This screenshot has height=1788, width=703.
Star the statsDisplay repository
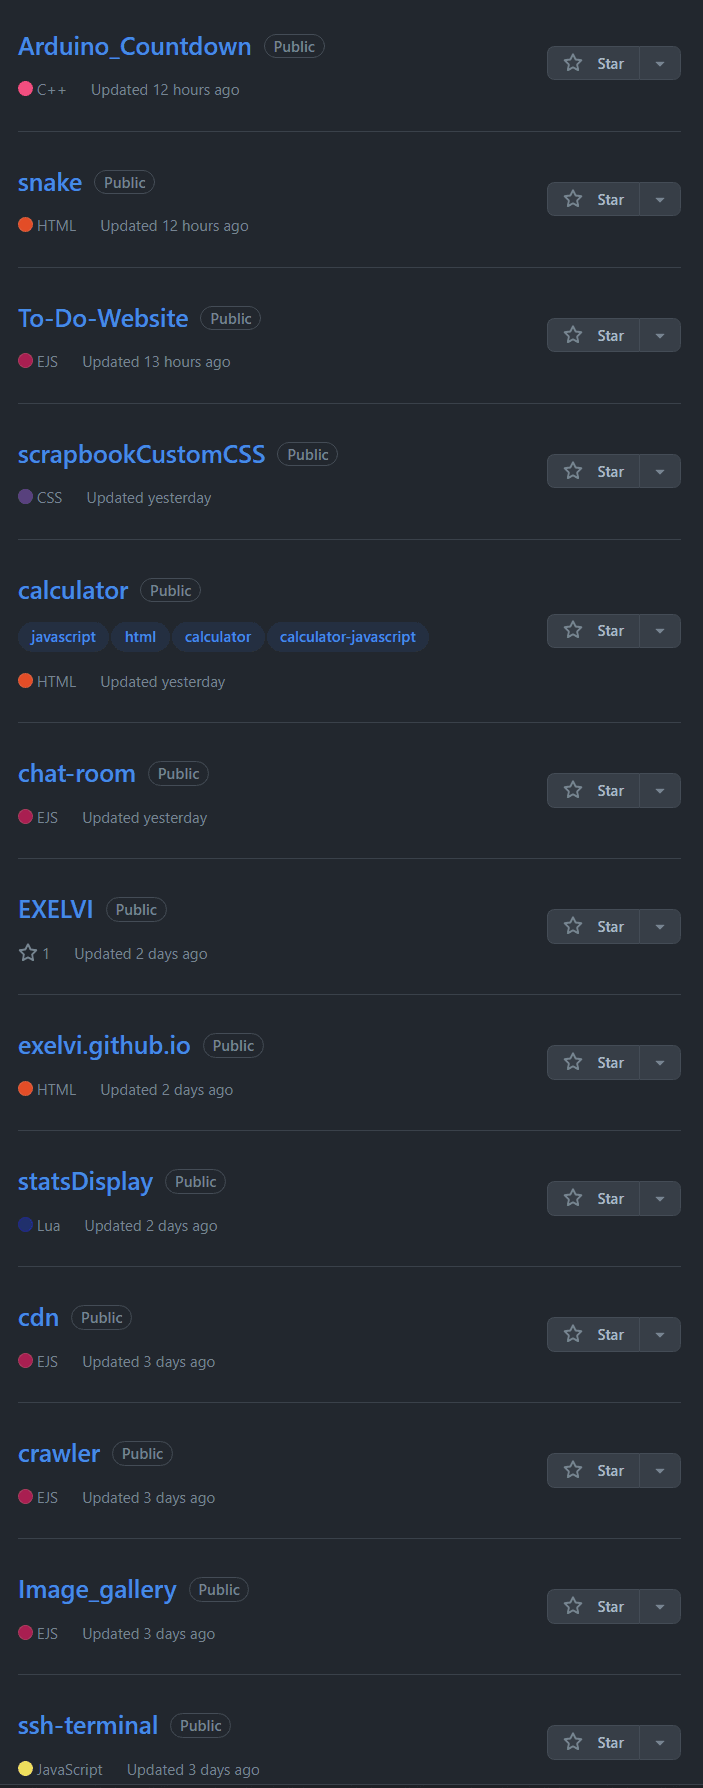(x=594, y=1199)
